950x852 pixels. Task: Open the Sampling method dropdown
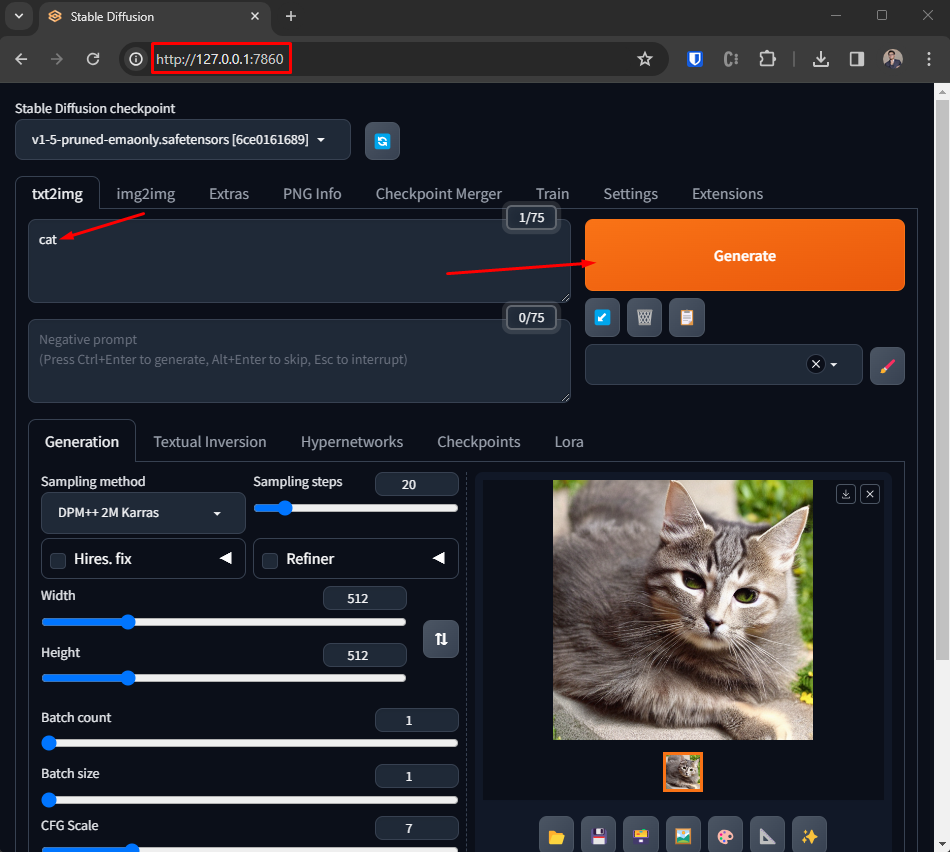point(143,513)
